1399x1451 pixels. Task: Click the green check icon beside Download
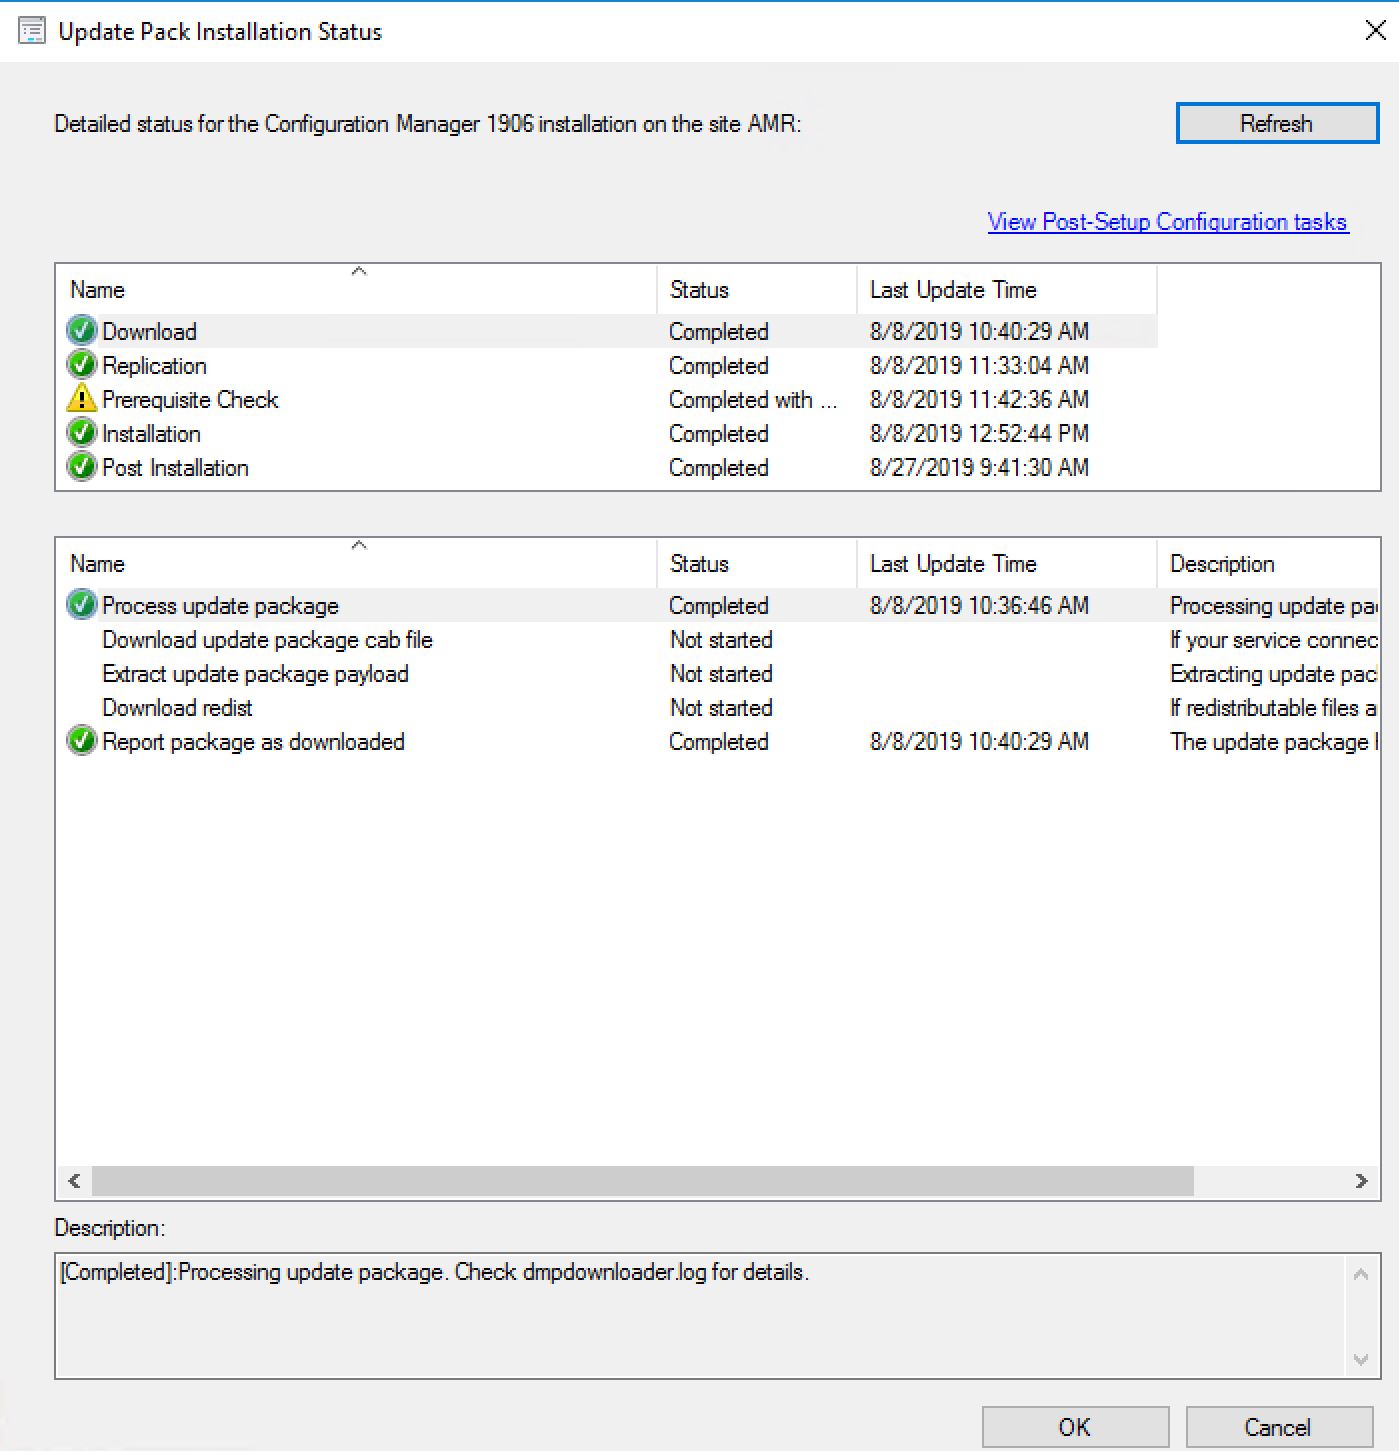pos(81,331)
